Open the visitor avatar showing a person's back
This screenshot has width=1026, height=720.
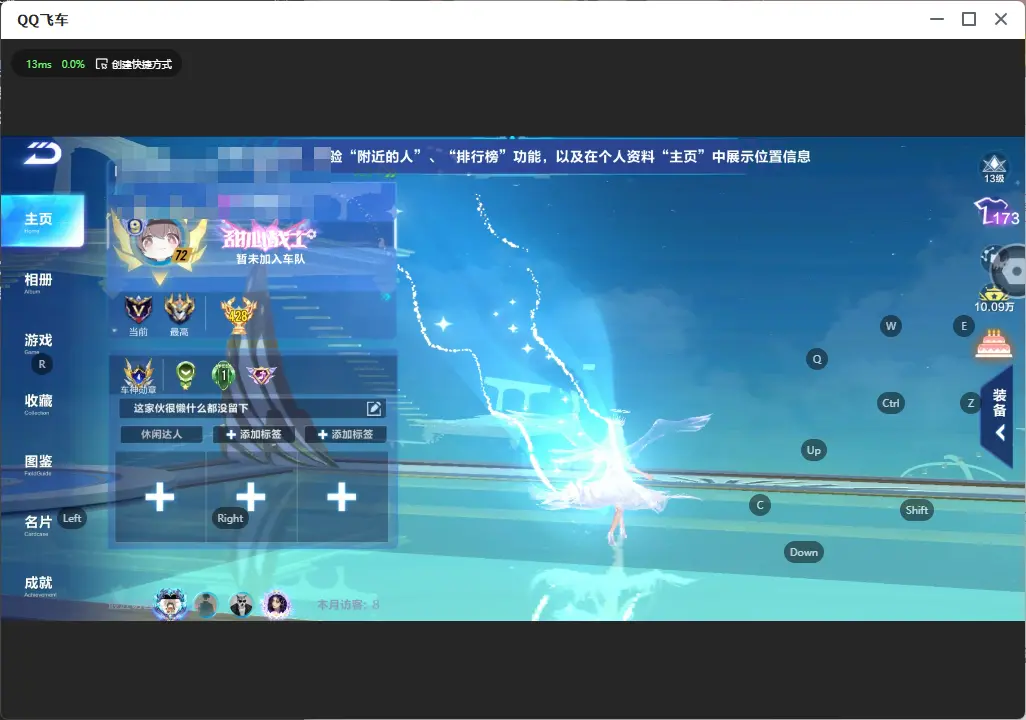[207, 605]
